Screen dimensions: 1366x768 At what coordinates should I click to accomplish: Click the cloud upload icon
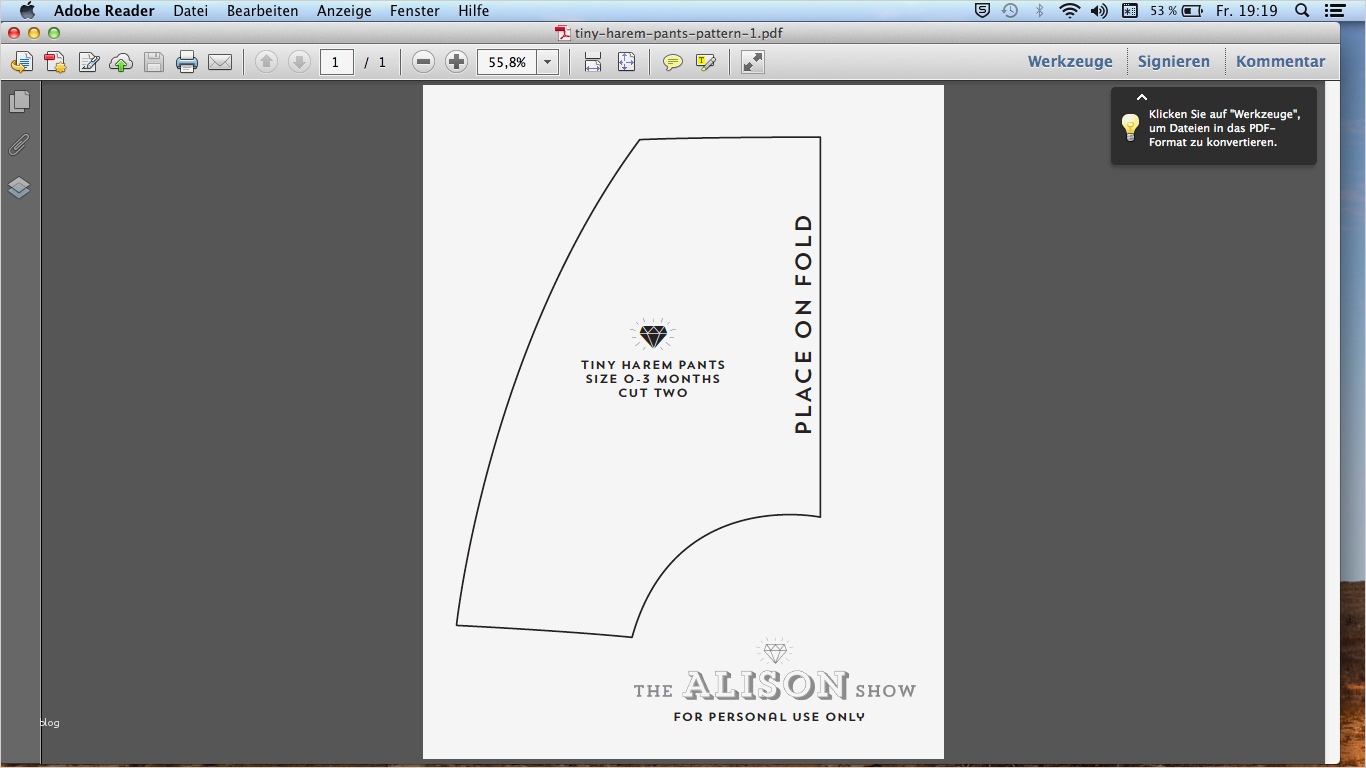click(121, 62)
